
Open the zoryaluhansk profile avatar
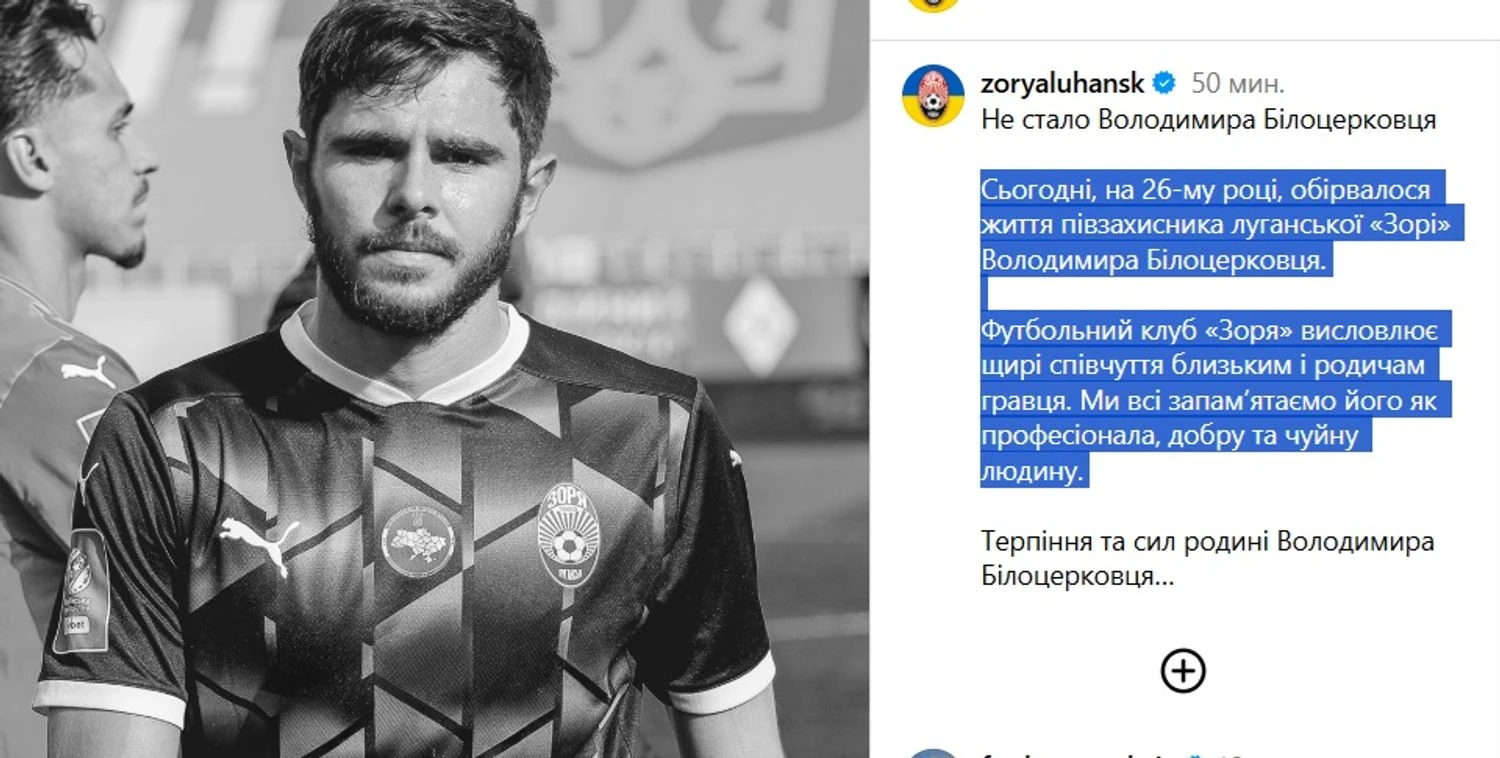[x=933, y=96]
